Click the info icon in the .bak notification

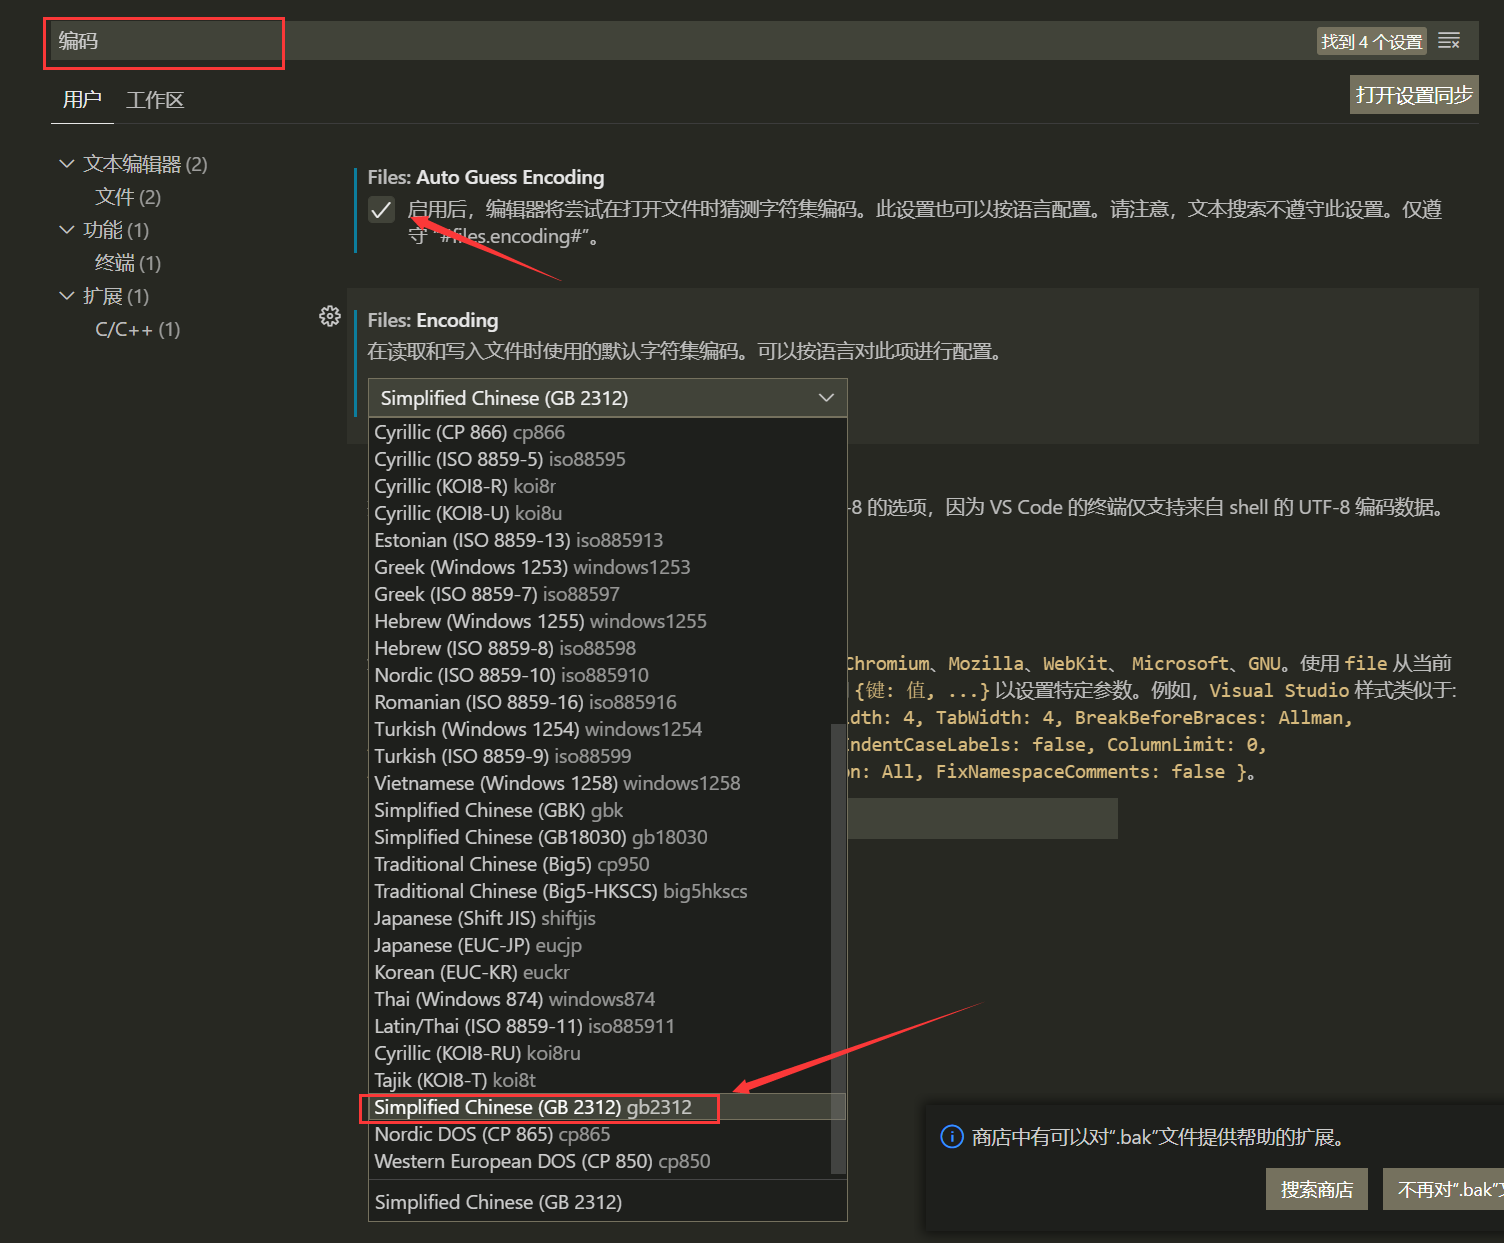pyautogui.click(x=951, y=1137)
